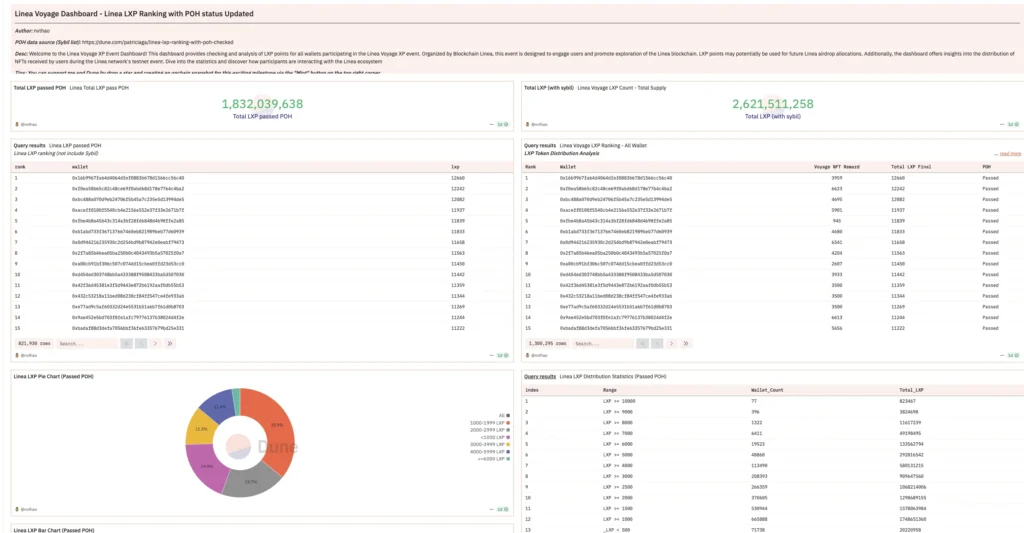Click 'Linea LXP Bar Chart (Passed POH)' title
This screenshot has height=533, width=1024.
[x=54, y=530]
